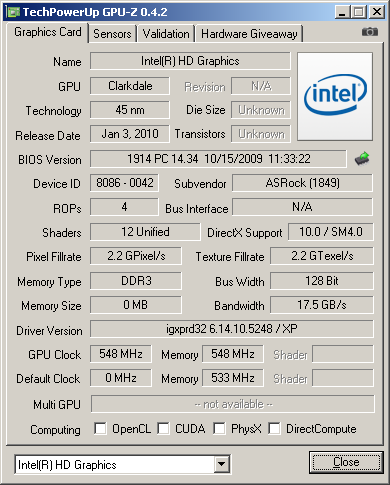Click the Close button
390x485 pixels.
click(x=346, y=462)
